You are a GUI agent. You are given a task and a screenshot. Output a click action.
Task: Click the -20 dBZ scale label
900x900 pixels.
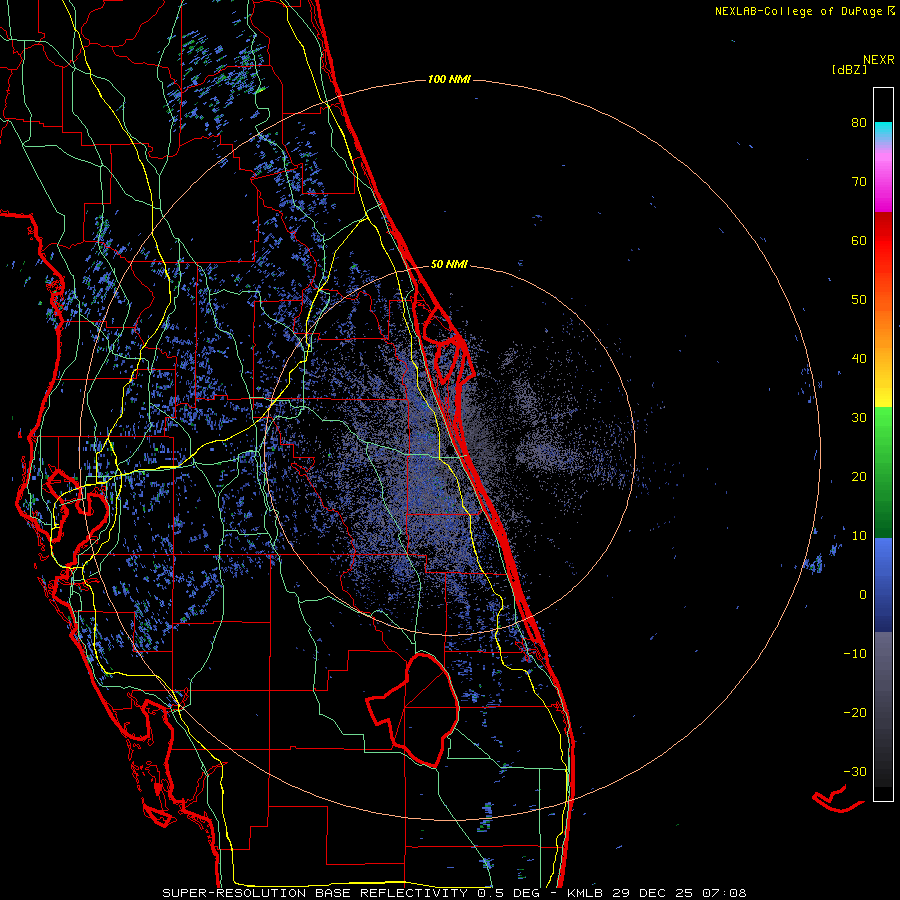[x=855, y=712]
